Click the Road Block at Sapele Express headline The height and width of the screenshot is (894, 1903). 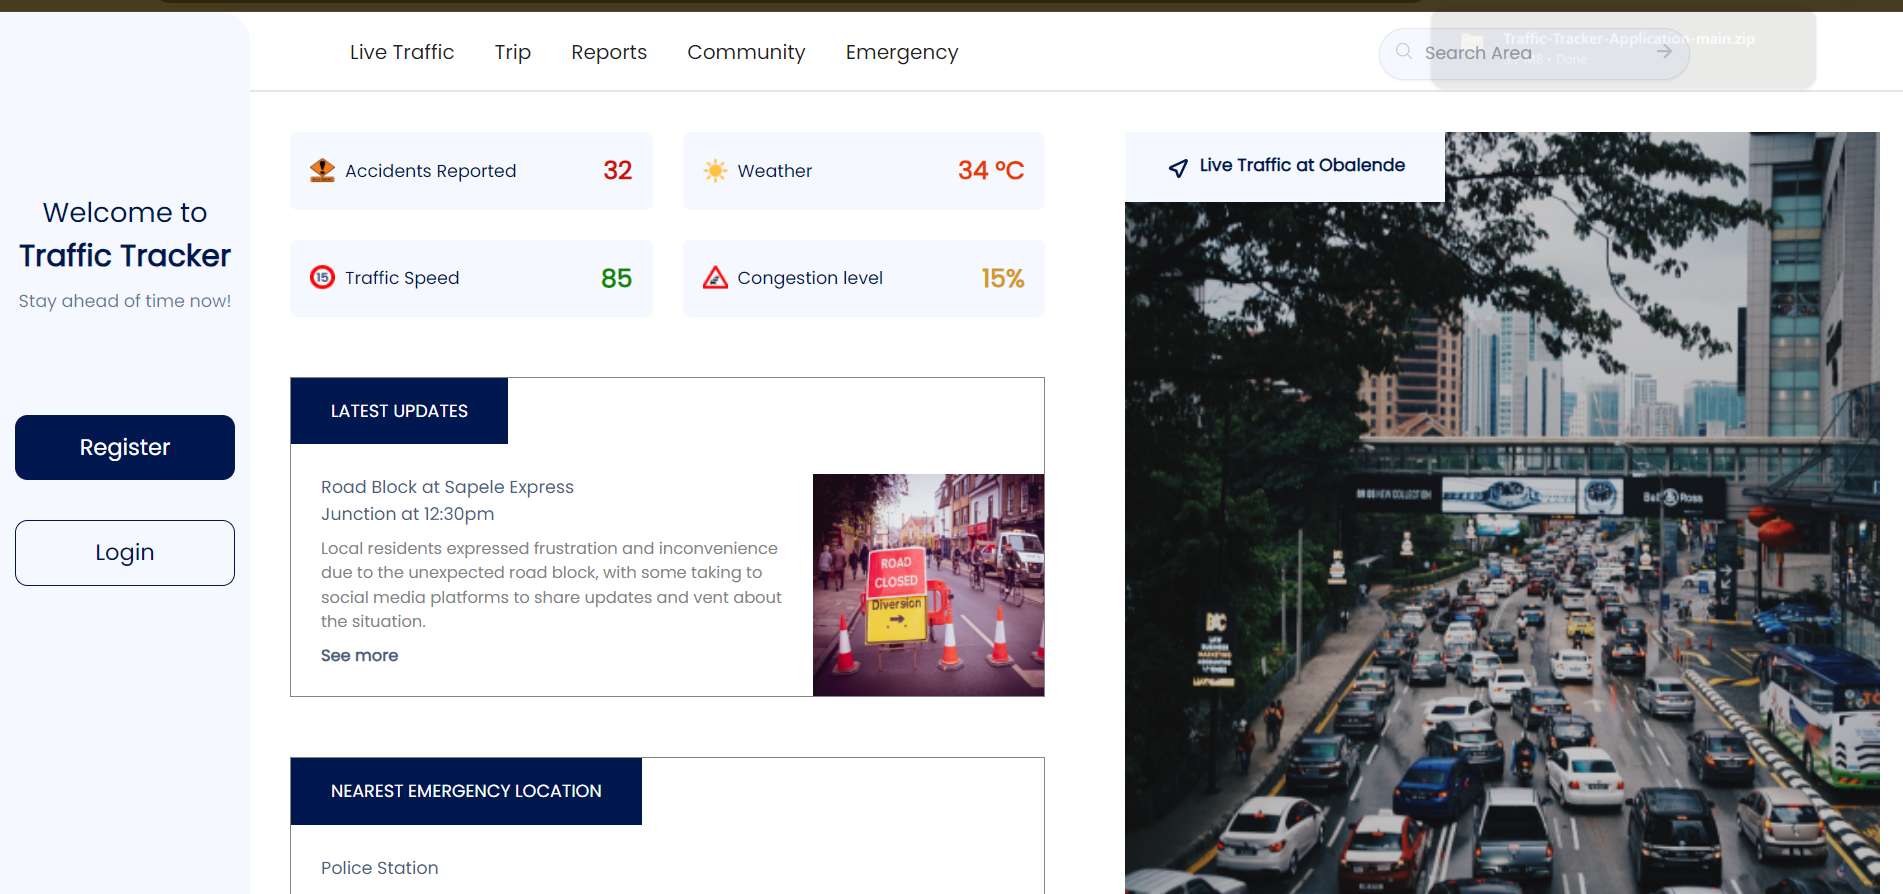447,500
